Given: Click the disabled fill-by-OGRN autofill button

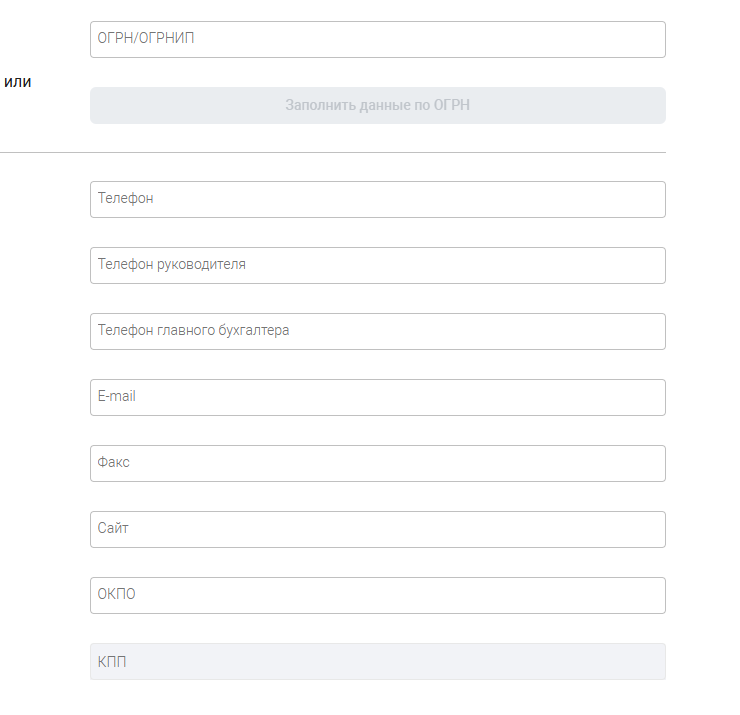Looking at the screenshot, I should 377,105.
